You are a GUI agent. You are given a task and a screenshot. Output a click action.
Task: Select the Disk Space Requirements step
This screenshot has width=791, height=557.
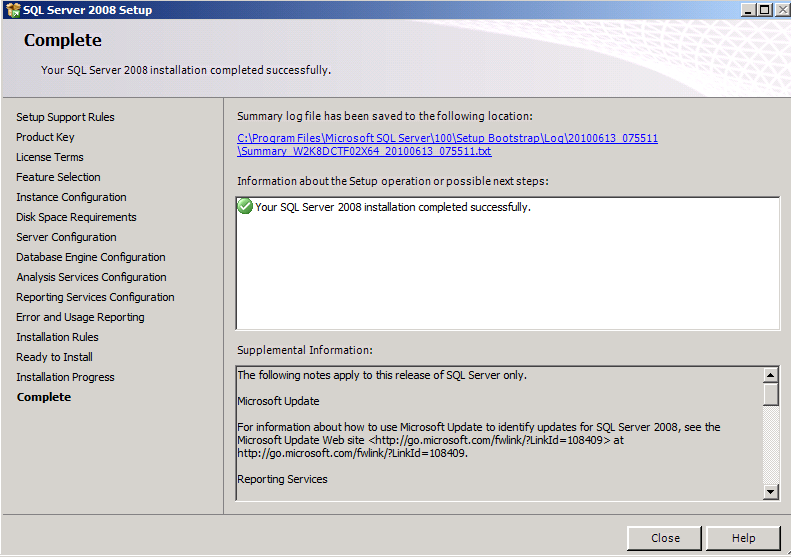76,217
